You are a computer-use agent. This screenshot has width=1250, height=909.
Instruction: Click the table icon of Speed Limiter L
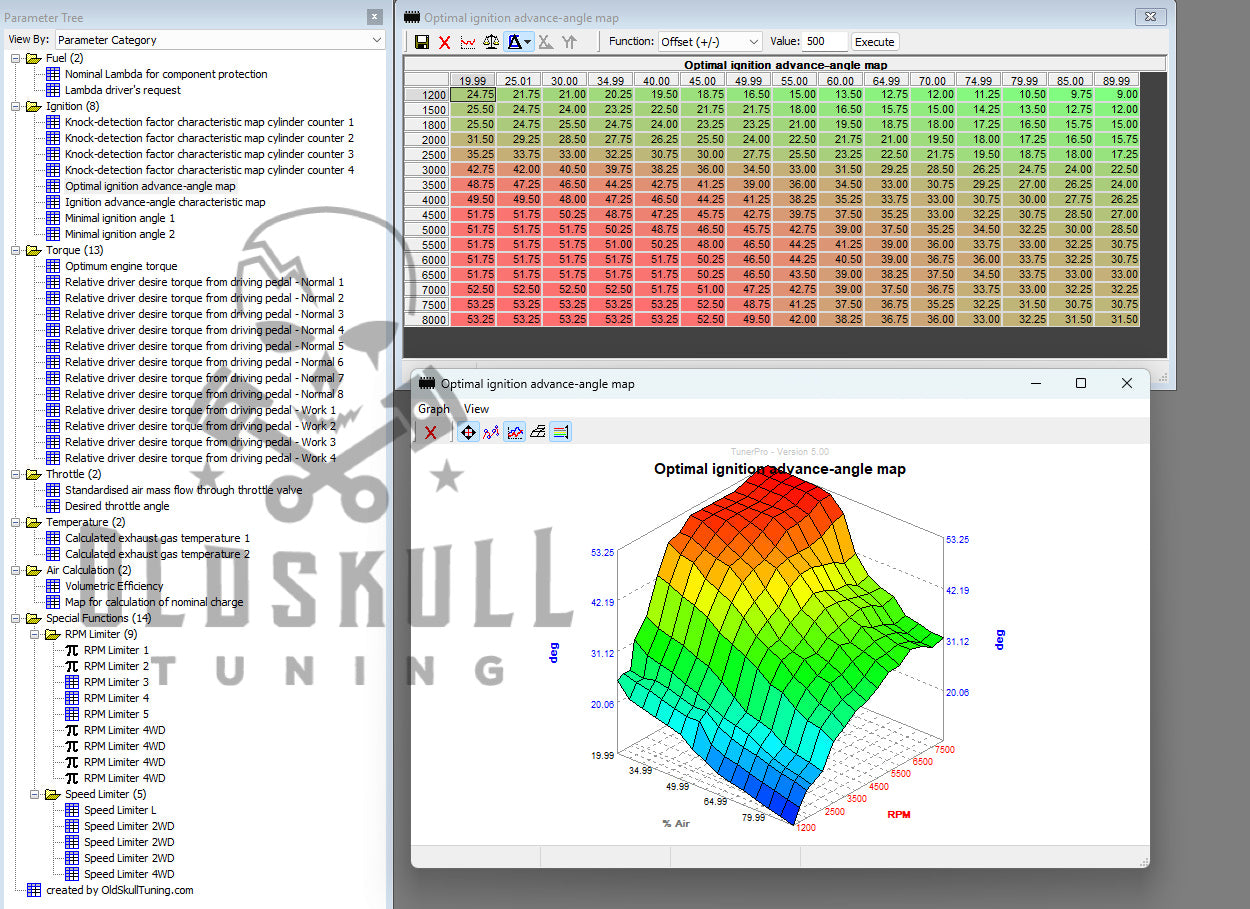click(72, 810)
